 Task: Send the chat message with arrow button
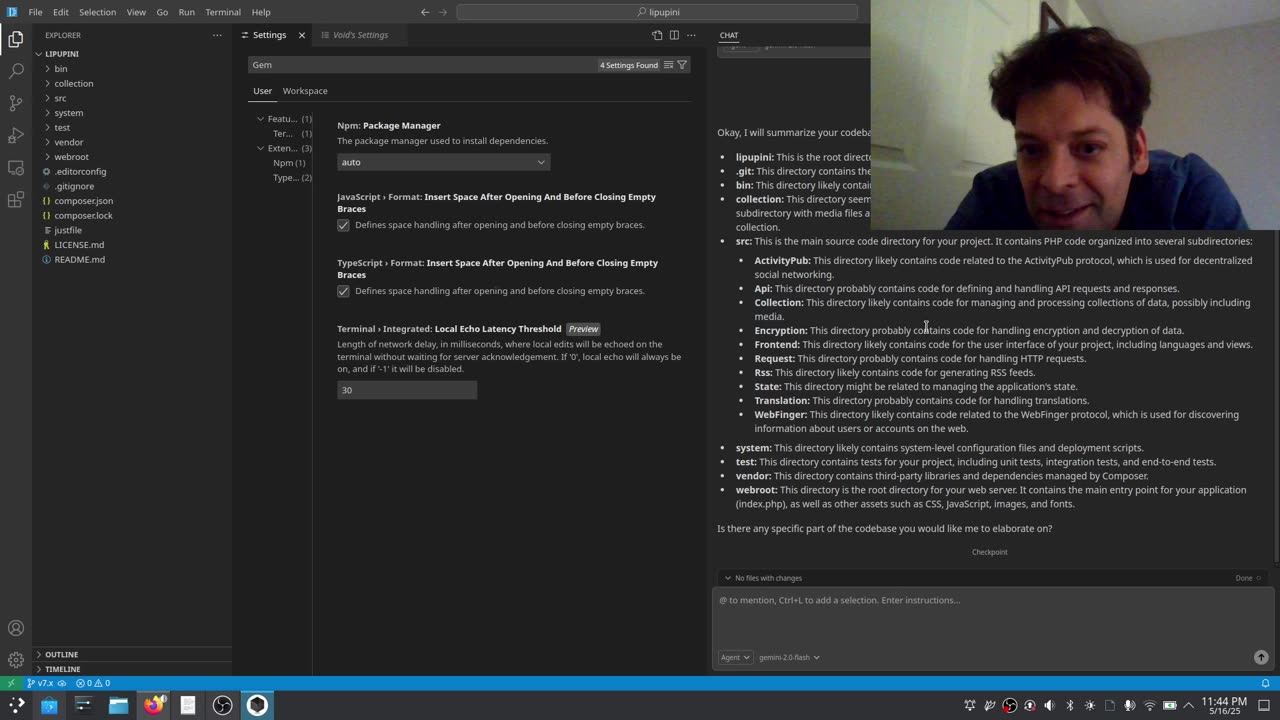tap(1261, 657)
